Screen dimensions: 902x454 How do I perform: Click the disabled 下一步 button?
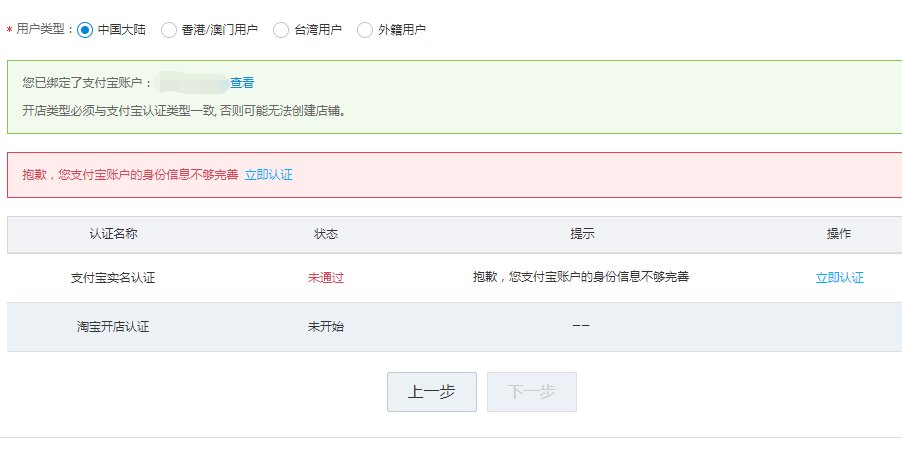point(532,392)
